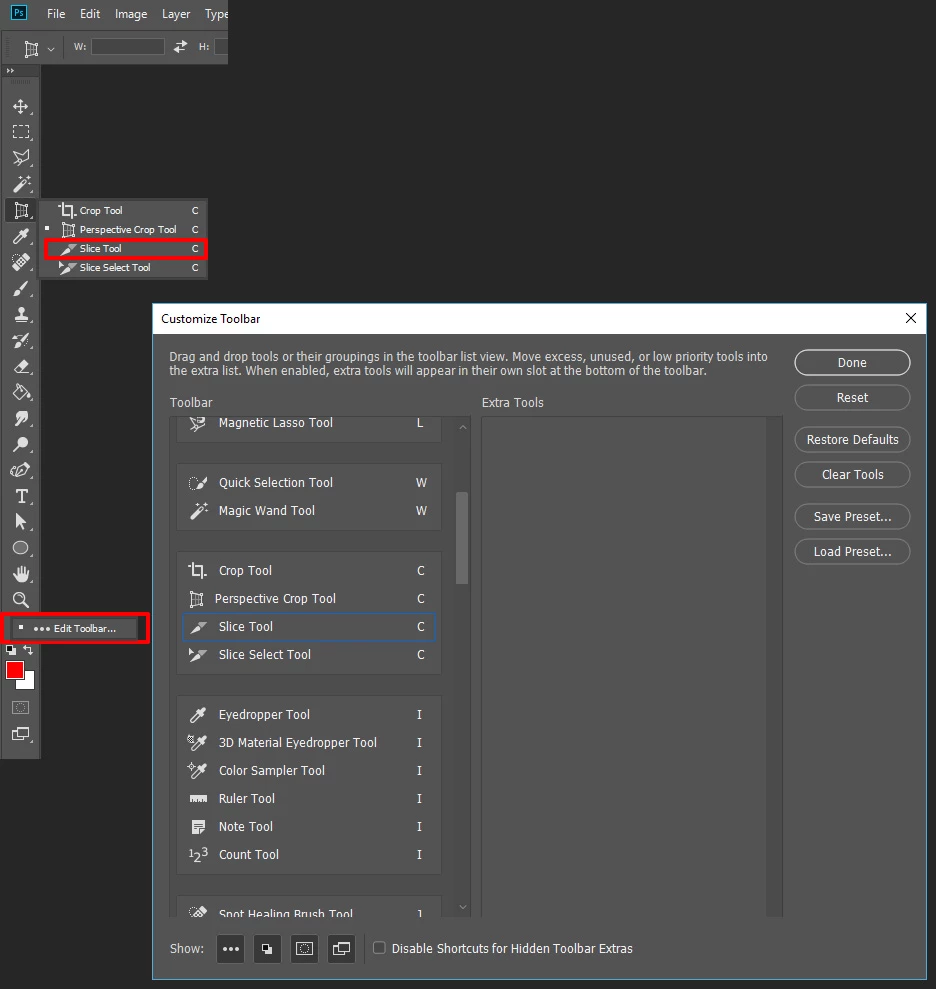Select the Clone Stamp tool
Screen dimensions: 936x989
21,314
